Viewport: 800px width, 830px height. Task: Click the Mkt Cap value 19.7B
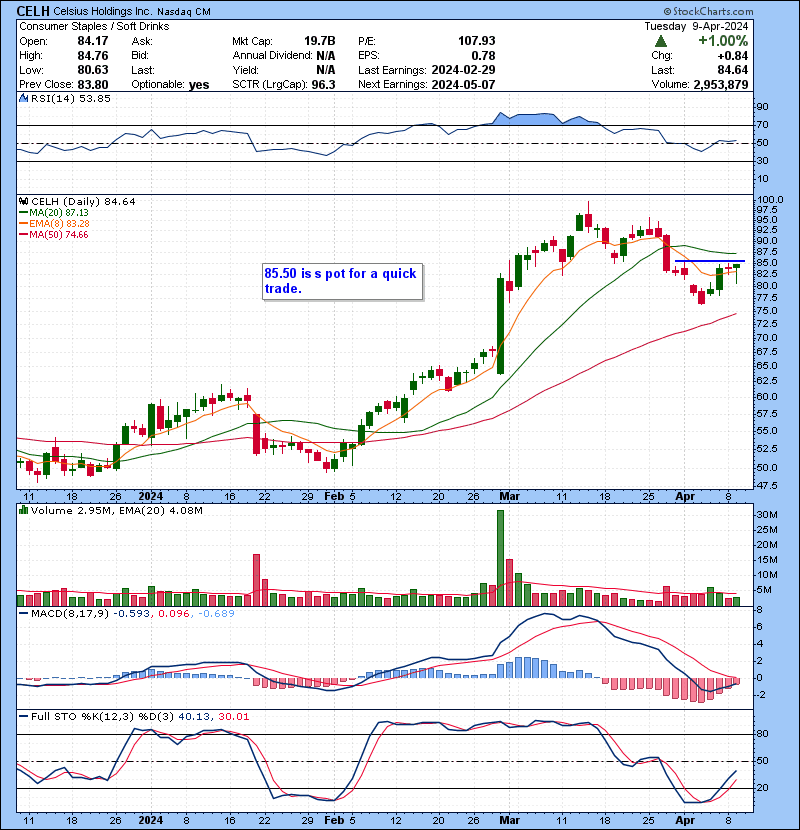point(319,41)
